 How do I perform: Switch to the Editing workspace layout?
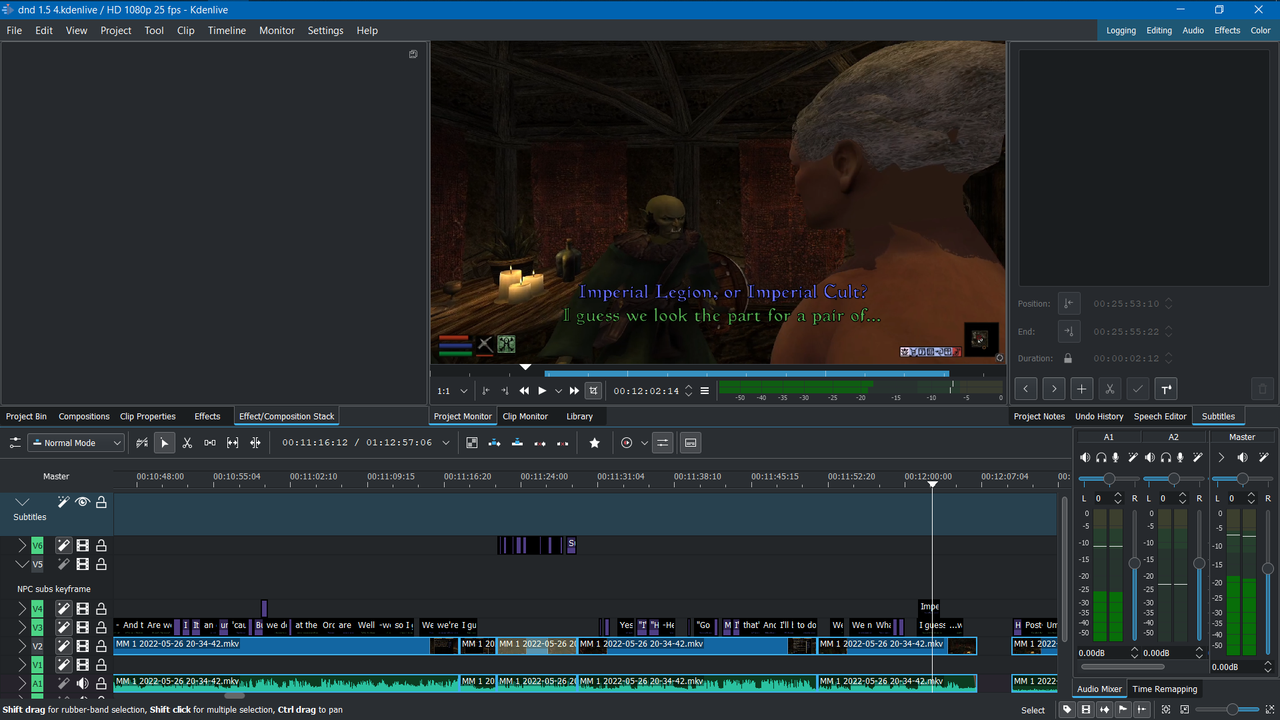pos(1159,30)
